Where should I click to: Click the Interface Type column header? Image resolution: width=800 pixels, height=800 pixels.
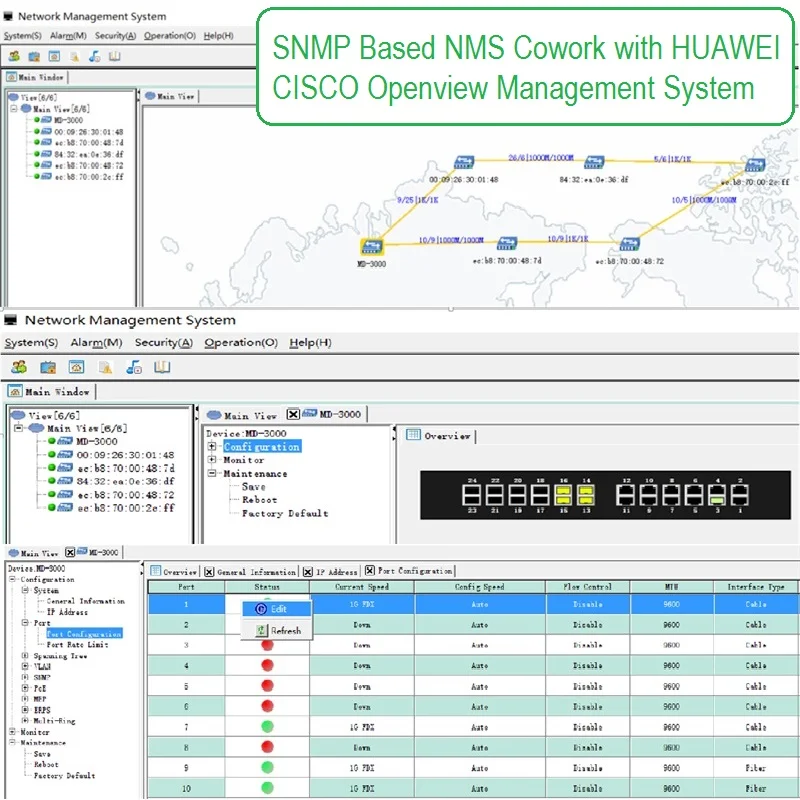coord(755,587)
